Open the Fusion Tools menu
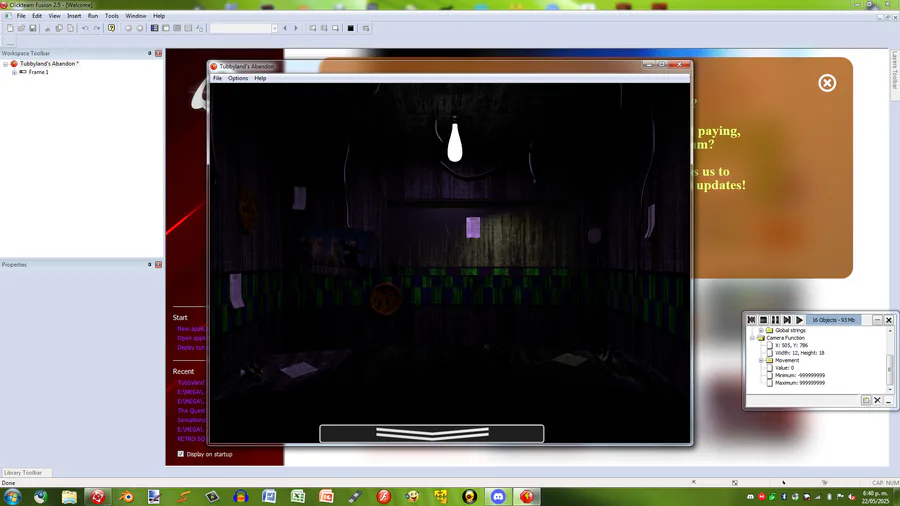 (x=112, y=16)
